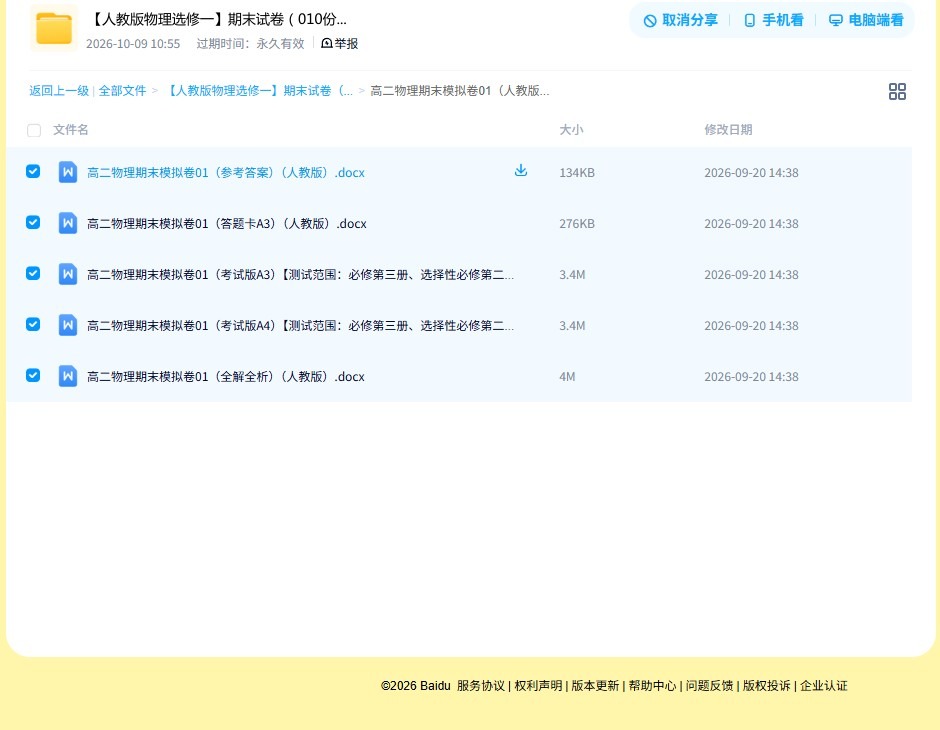Open 高二物理期末模拟卷01（全解全析） file
This screenshot has width=940, height=730.
[225, 376]
